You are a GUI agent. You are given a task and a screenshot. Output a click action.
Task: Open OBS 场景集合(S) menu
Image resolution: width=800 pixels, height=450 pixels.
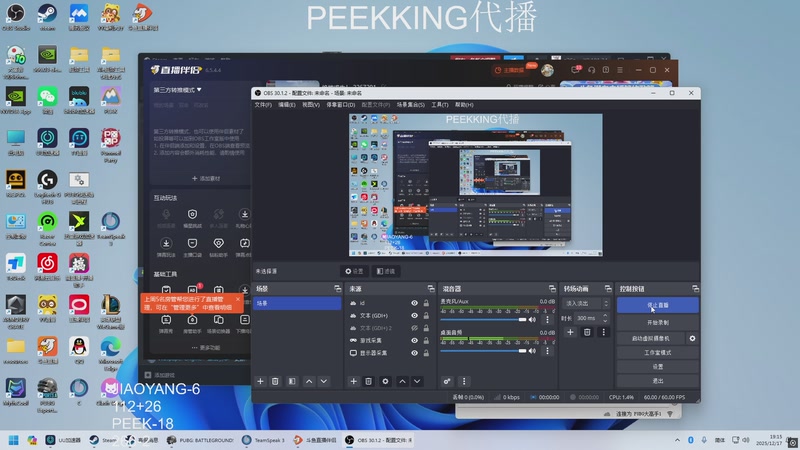pyautogui.click(x=411, y=105)
